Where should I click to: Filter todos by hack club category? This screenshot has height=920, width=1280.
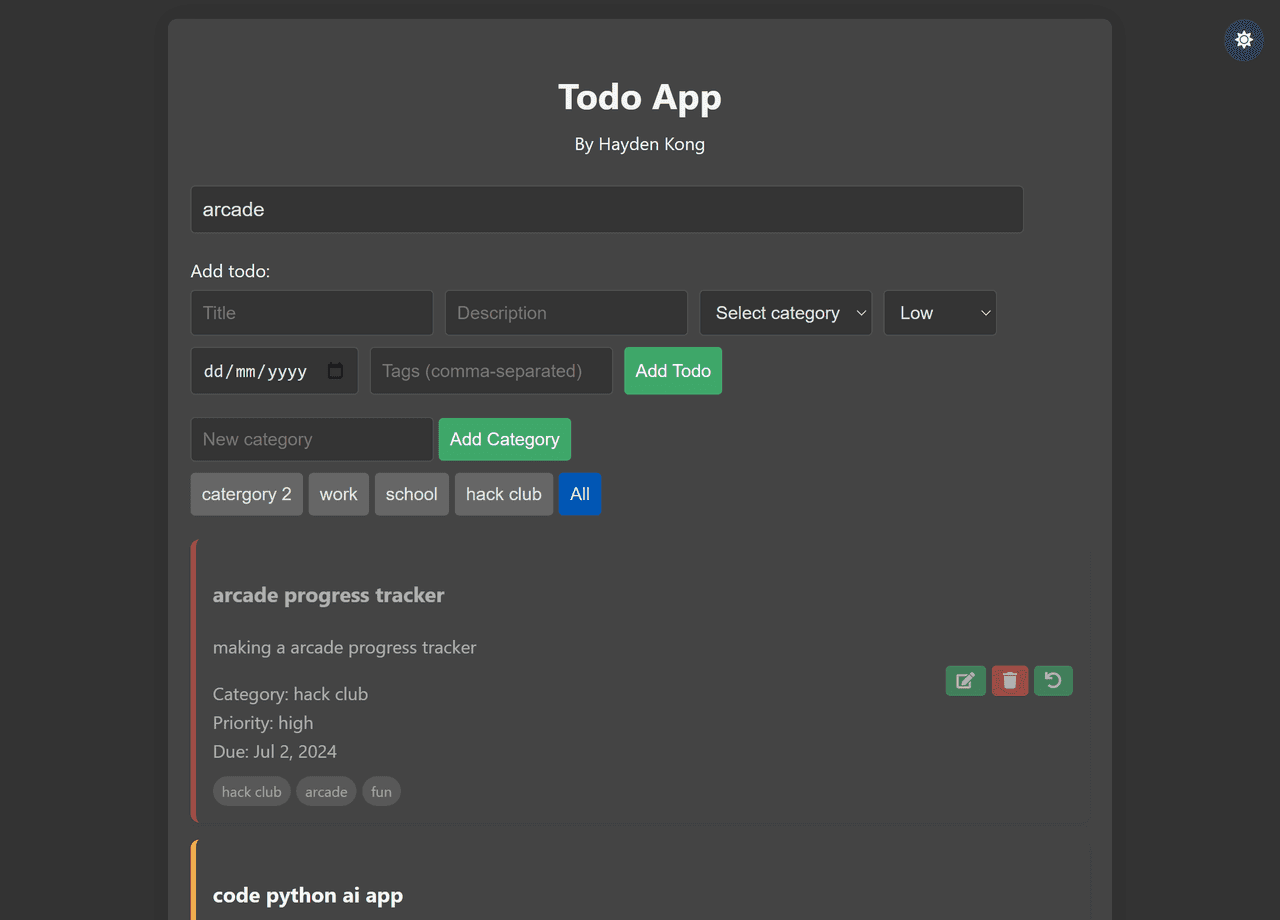click(503, 494)
